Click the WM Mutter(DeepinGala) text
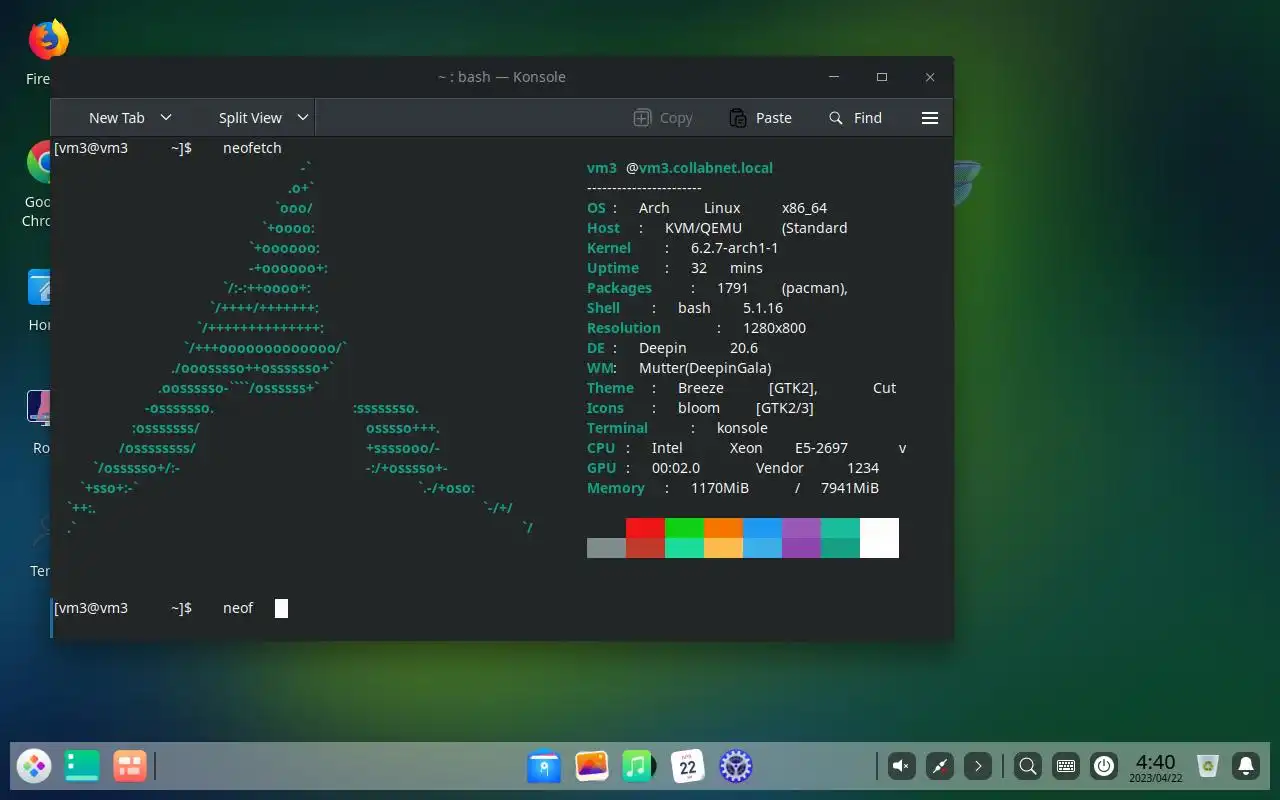The height and width of the screenshot is (800, 1280). [x=705, y=368]
